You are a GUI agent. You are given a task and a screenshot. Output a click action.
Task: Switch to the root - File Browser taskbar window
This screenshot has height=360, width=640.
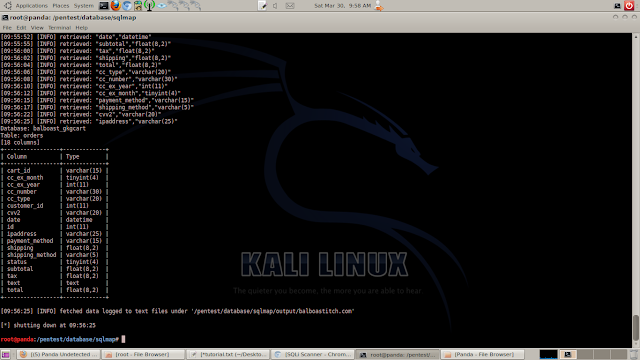[x=143, y=354]
